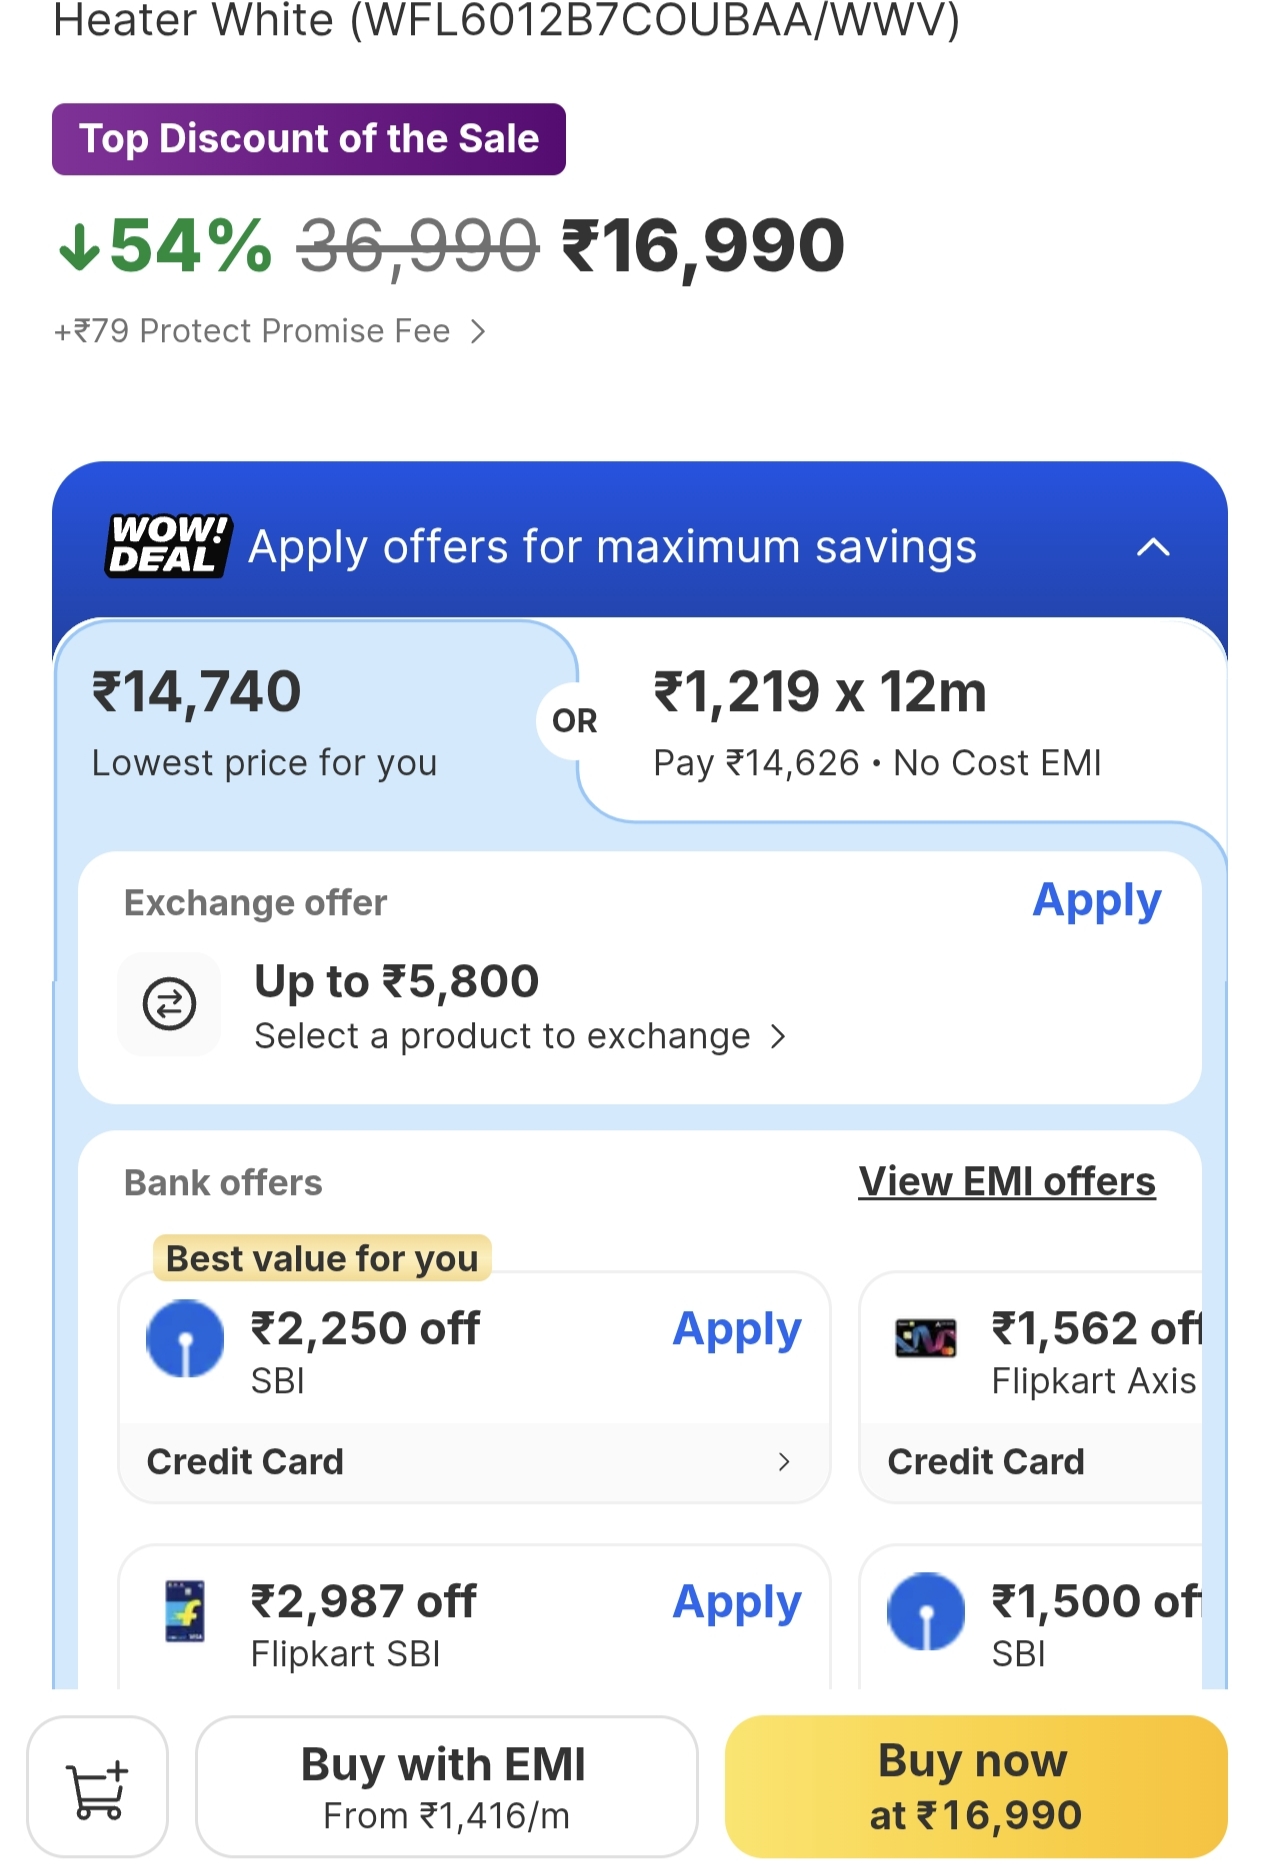The image size is (1280, 1865).
Task: Open Protect Promise Fee details chevron
Action: click(x=478, y=331)
